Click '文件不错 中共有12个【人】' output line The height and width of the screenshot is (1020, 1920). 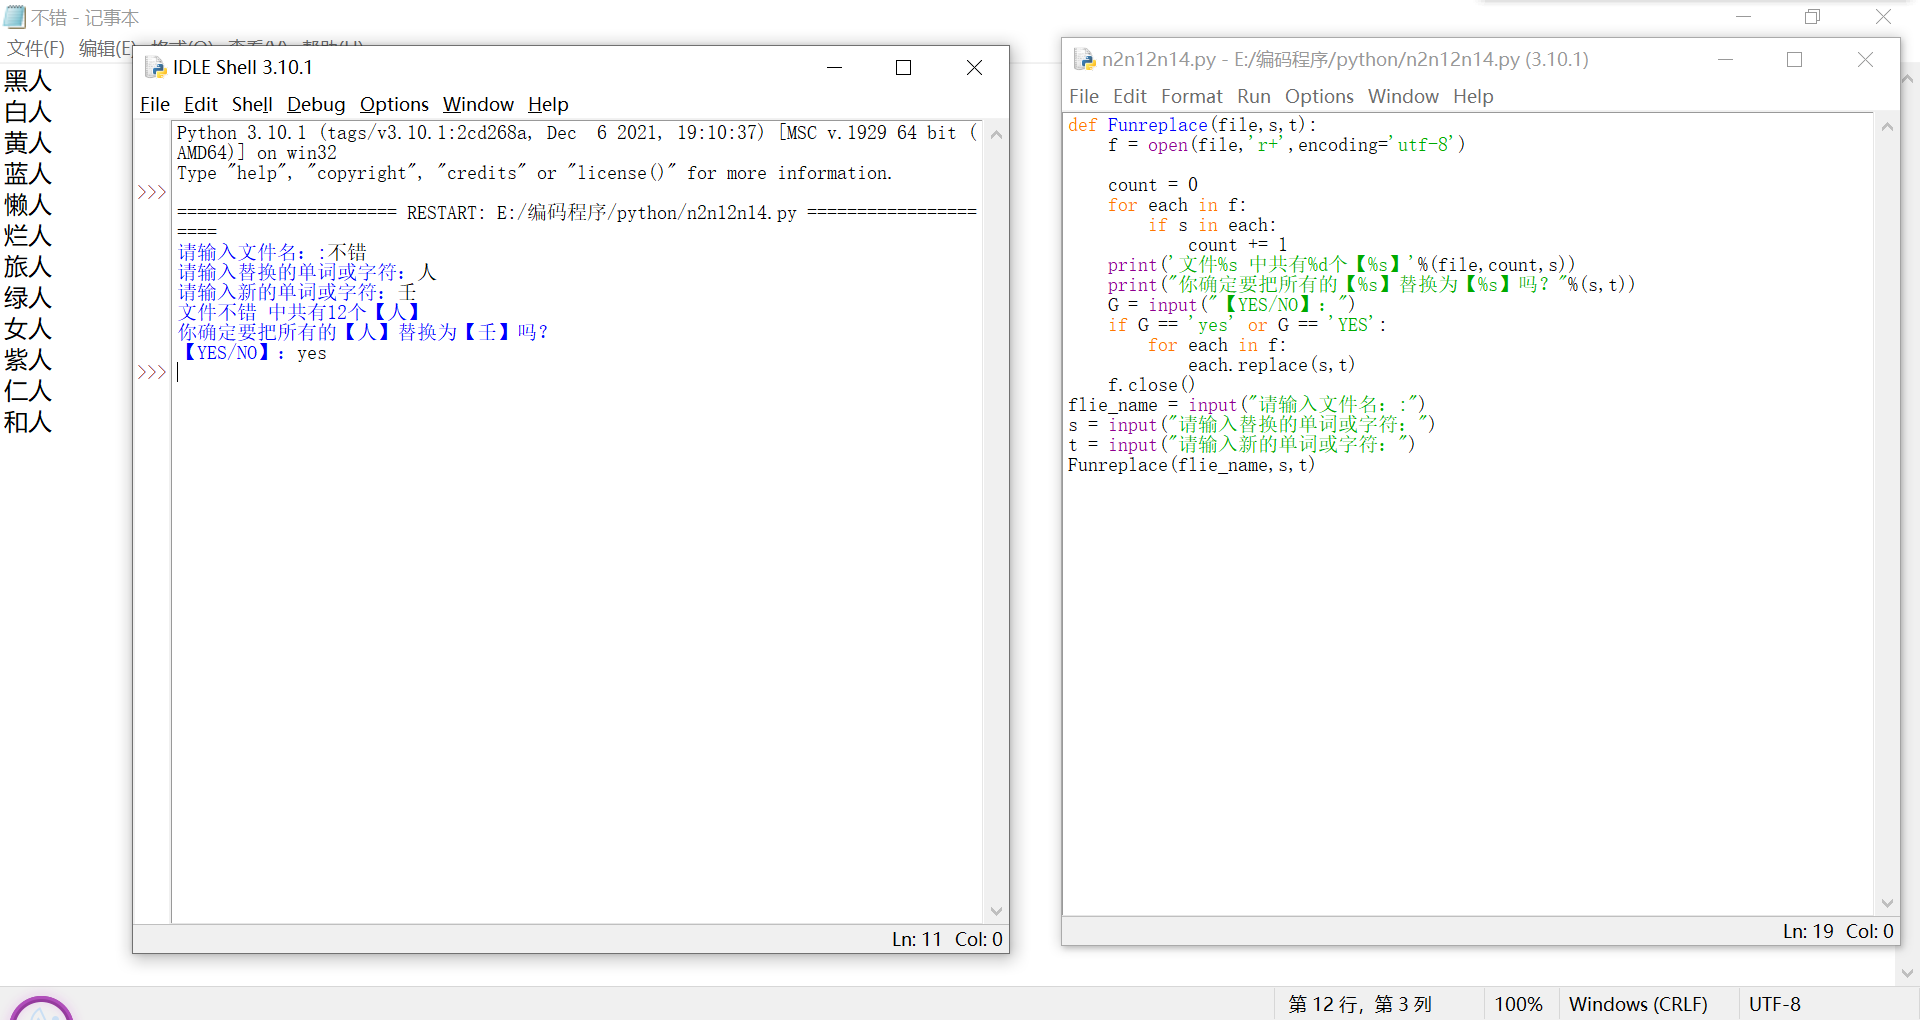click(298, 312)
